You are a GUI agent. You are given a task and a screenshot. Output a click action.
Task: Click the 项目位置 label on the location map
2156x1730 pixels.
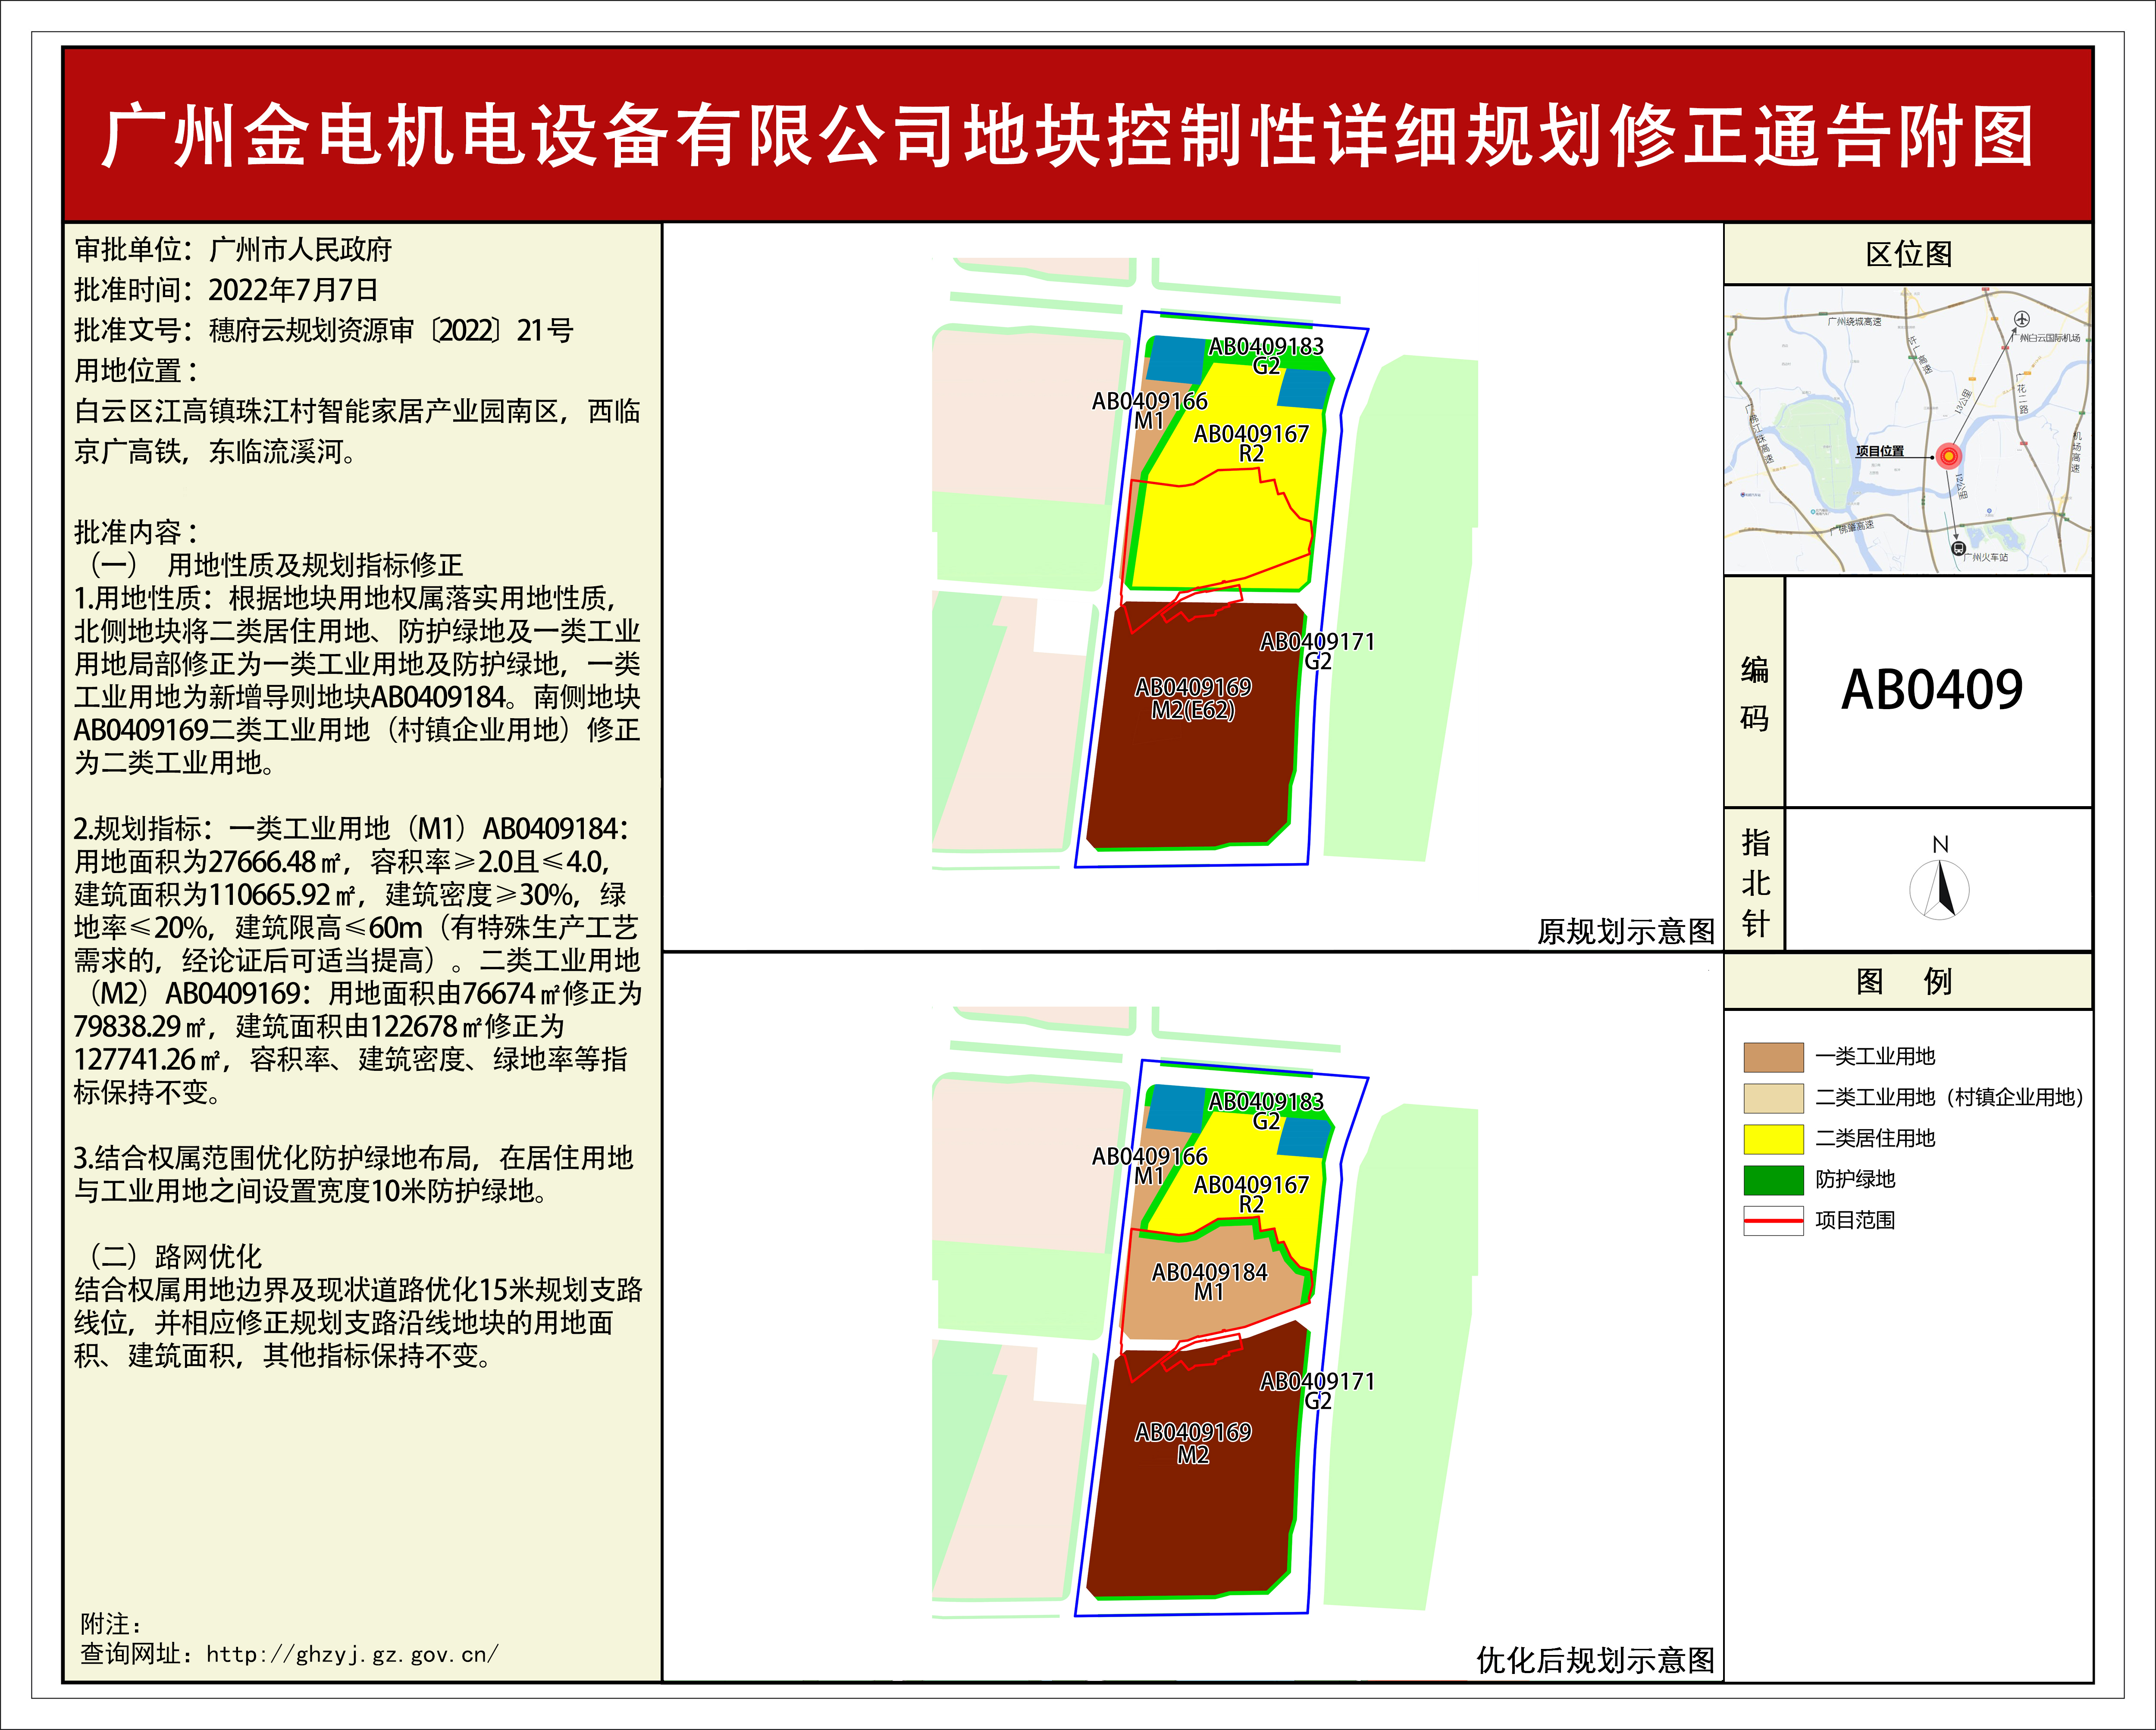[1880, 451]
